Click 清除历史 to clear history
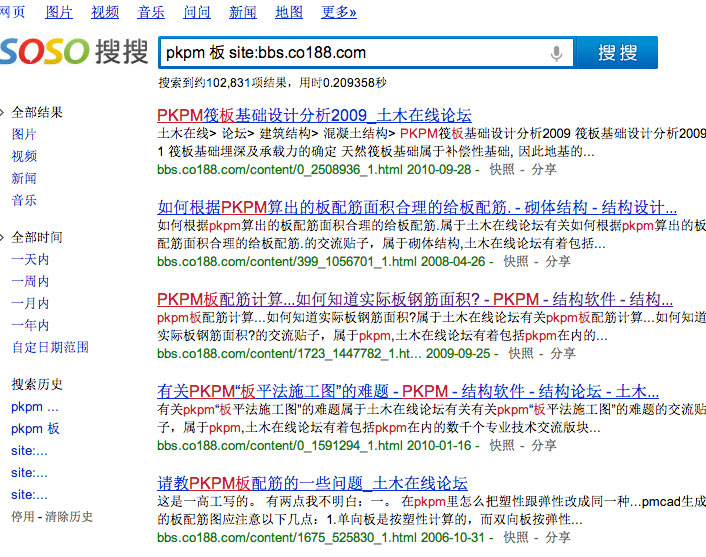Screen dimensions: 706x557 69,516
